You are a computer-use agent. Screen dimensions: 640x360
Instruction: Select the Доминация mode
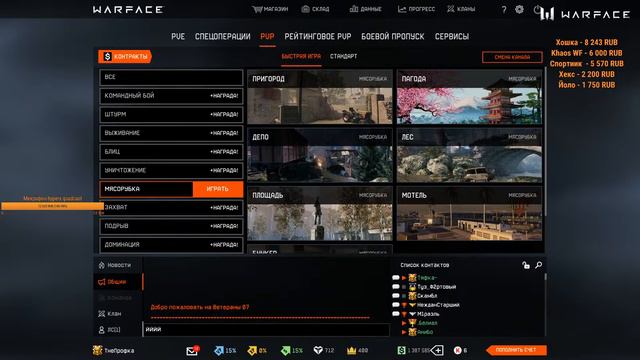[x=171, y=245]
